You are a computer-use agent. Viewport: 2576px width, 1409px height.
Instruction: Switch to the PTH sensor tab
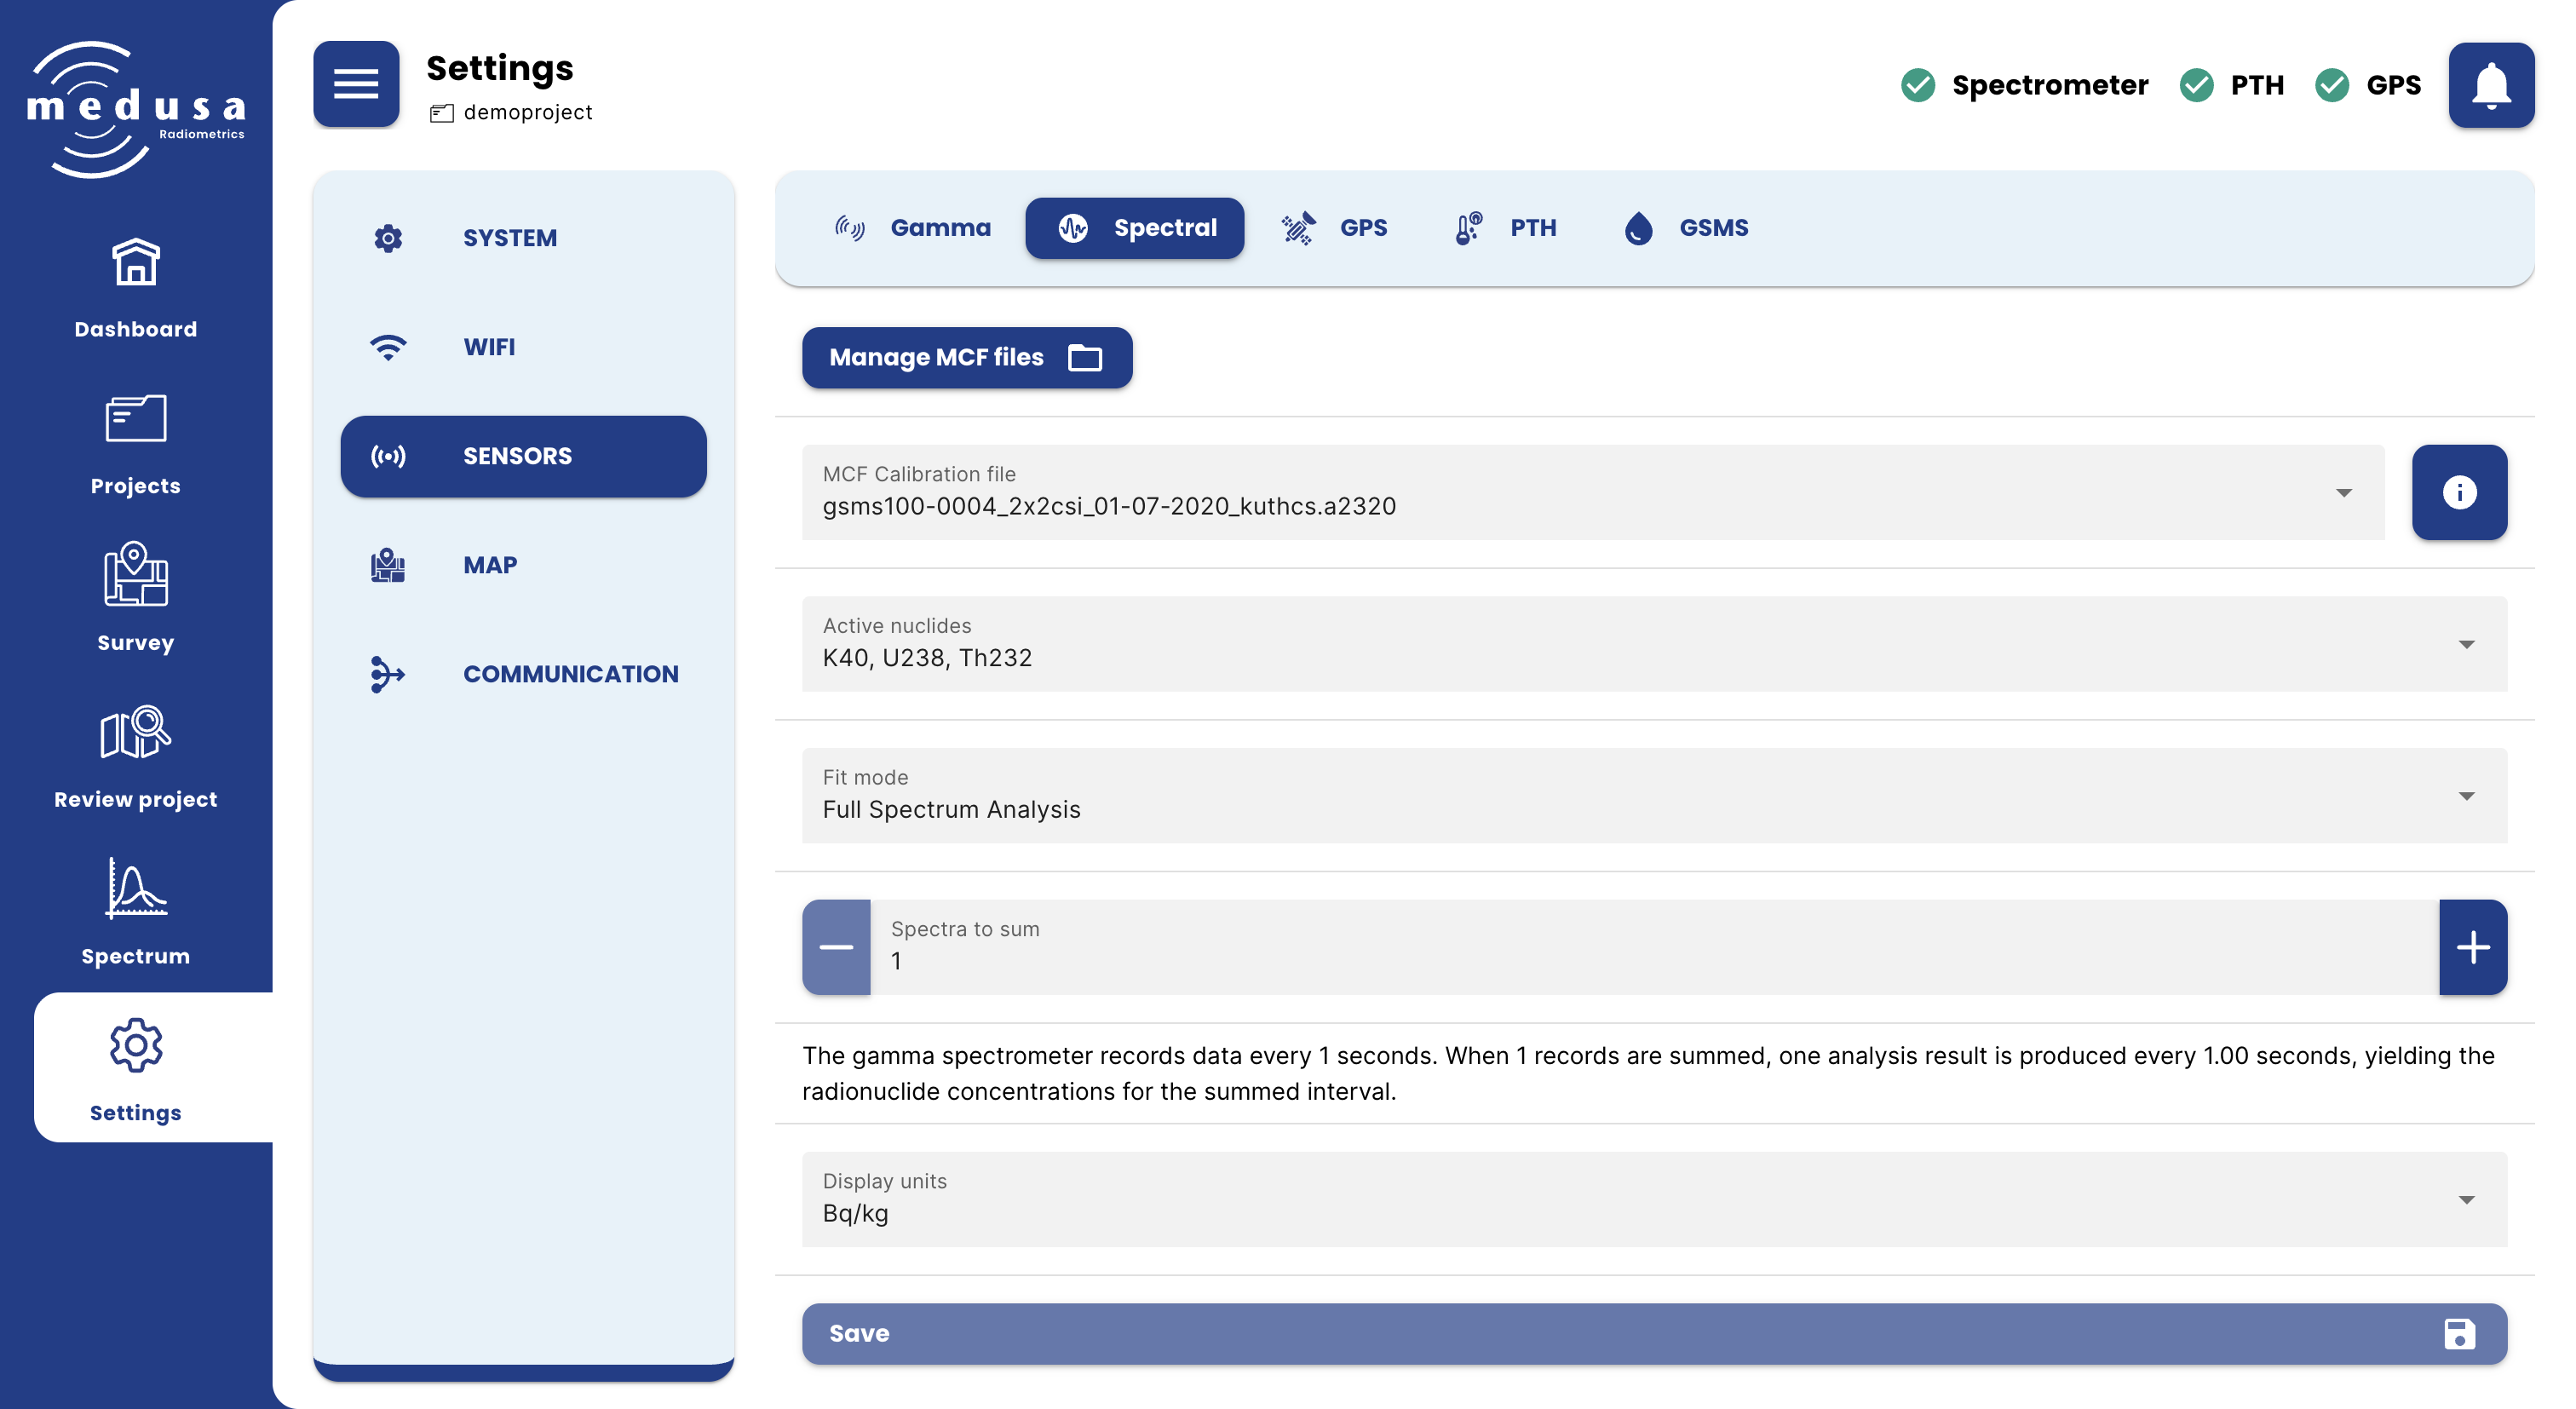coord(1505,228)
